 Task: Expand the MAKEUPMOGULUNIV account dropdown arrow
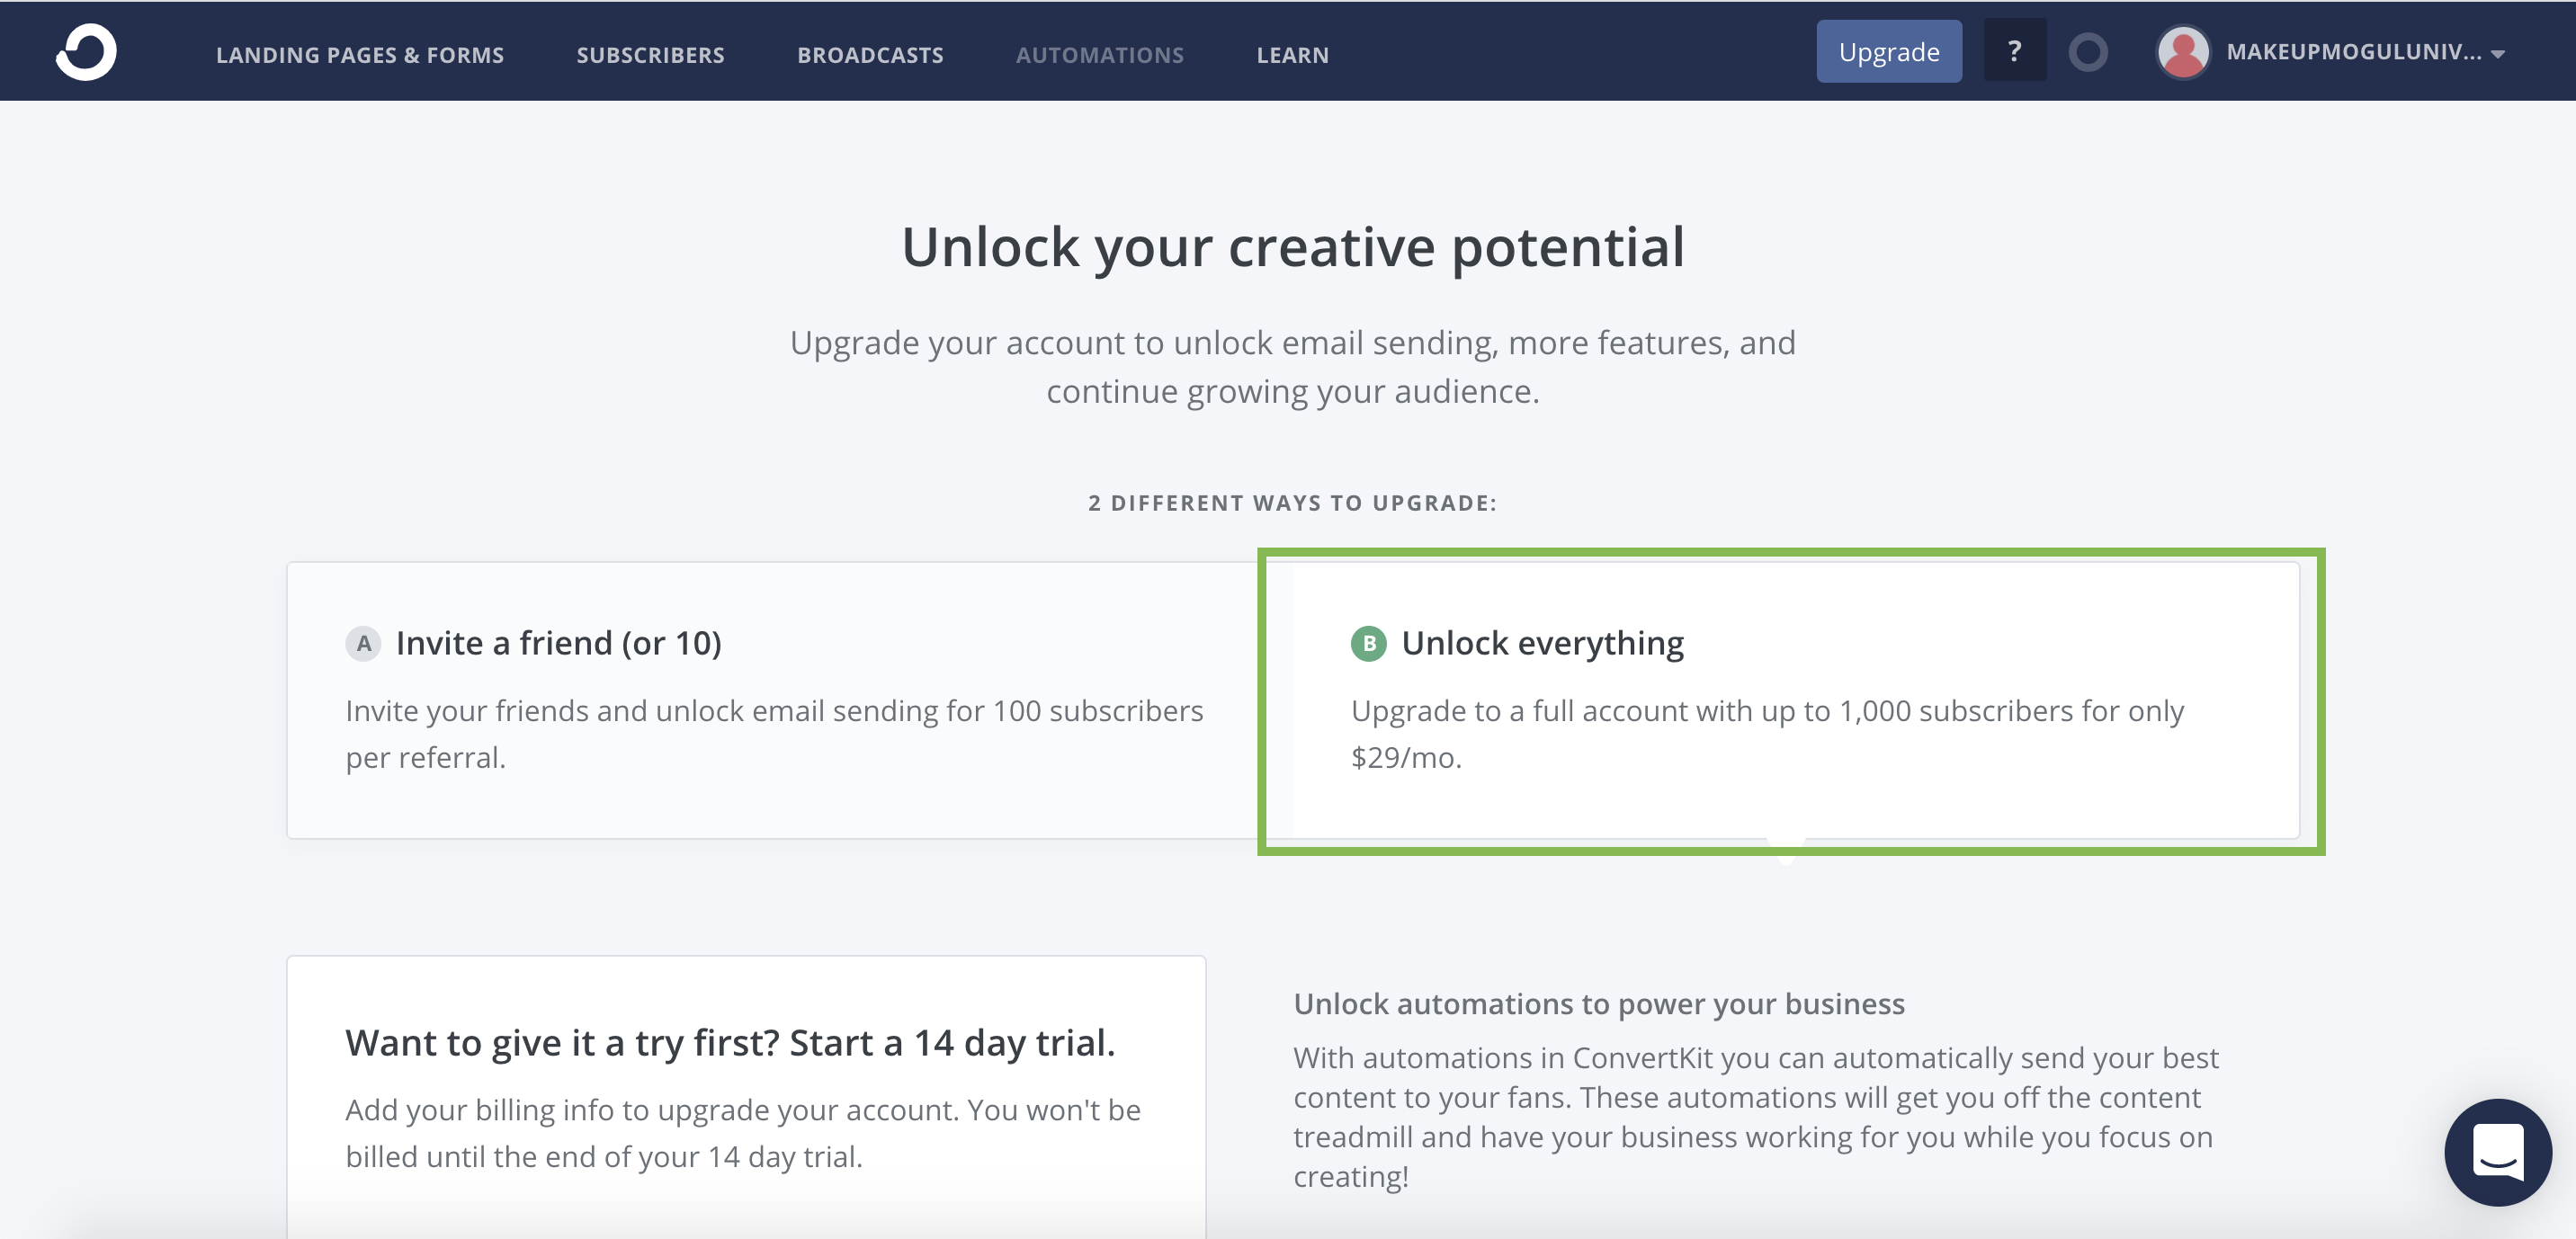coord(2498,54)
